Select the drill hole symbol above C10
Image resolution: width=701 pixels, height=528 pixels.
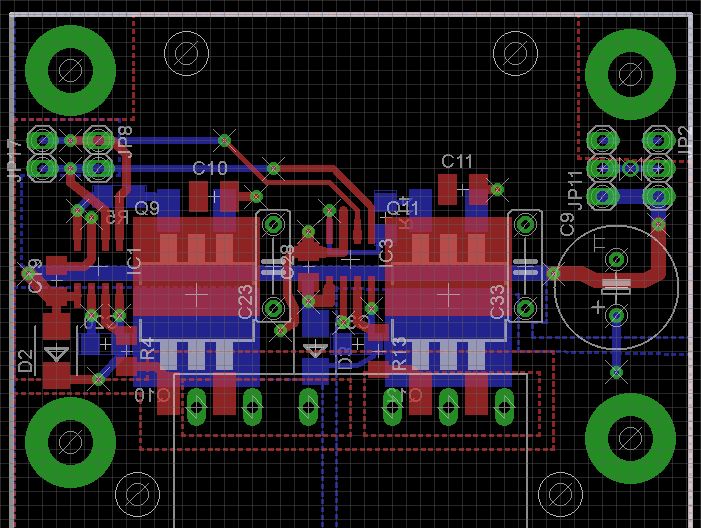186,53
